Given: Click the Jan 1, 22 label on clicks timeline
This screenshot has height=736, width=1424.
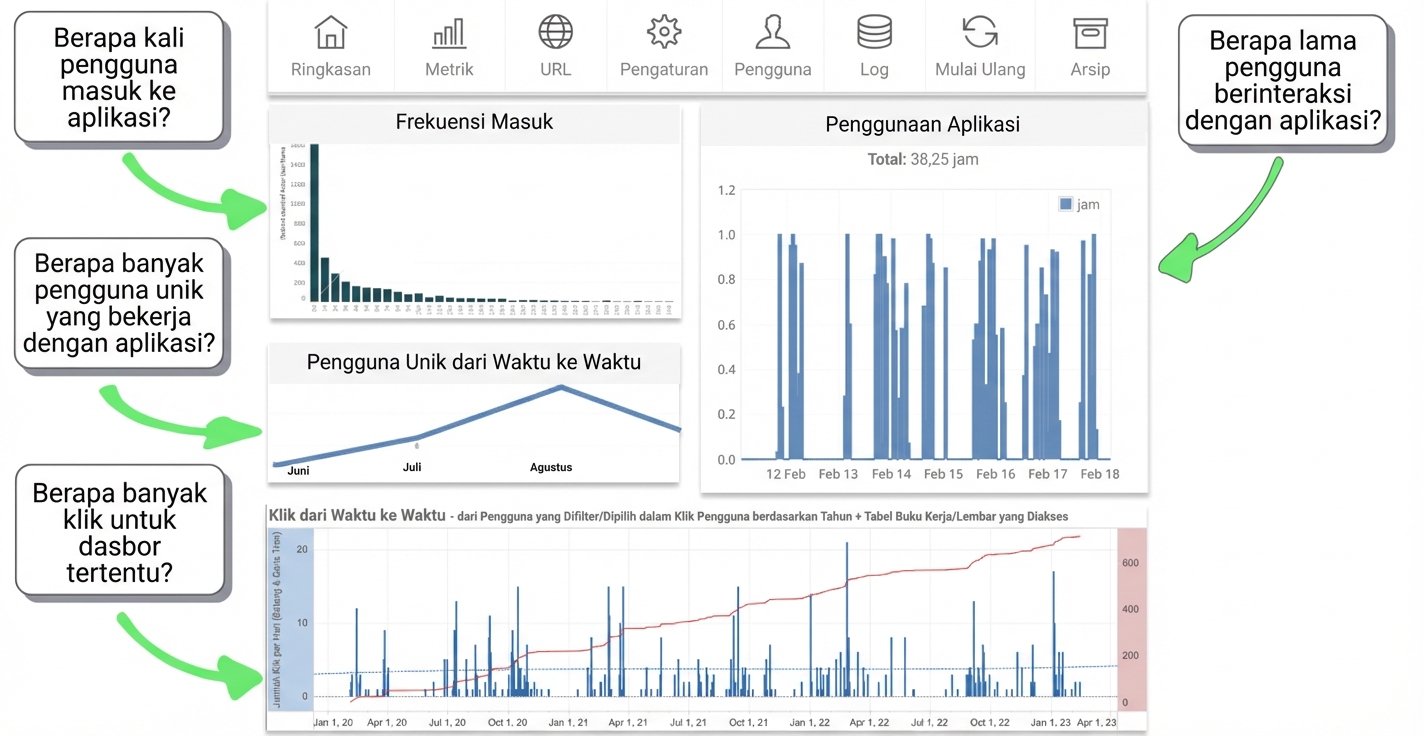Looking at the screenshot, I should (x=810, y=722).
